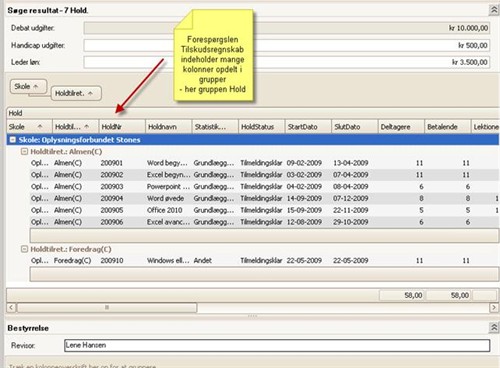
Task: Collapse the Søge resultat panel
Action: click(x=493, y=10)
